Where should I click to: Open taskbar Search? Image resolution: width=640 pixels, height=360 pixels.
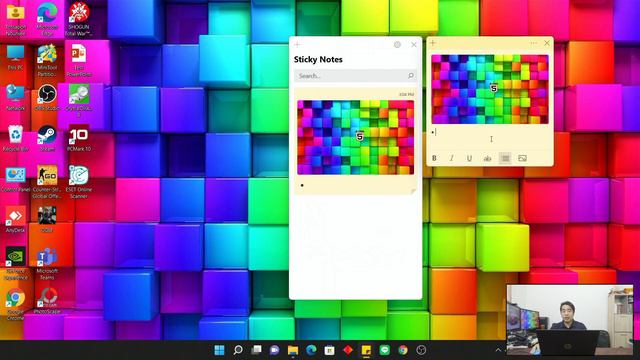[238, 350]
